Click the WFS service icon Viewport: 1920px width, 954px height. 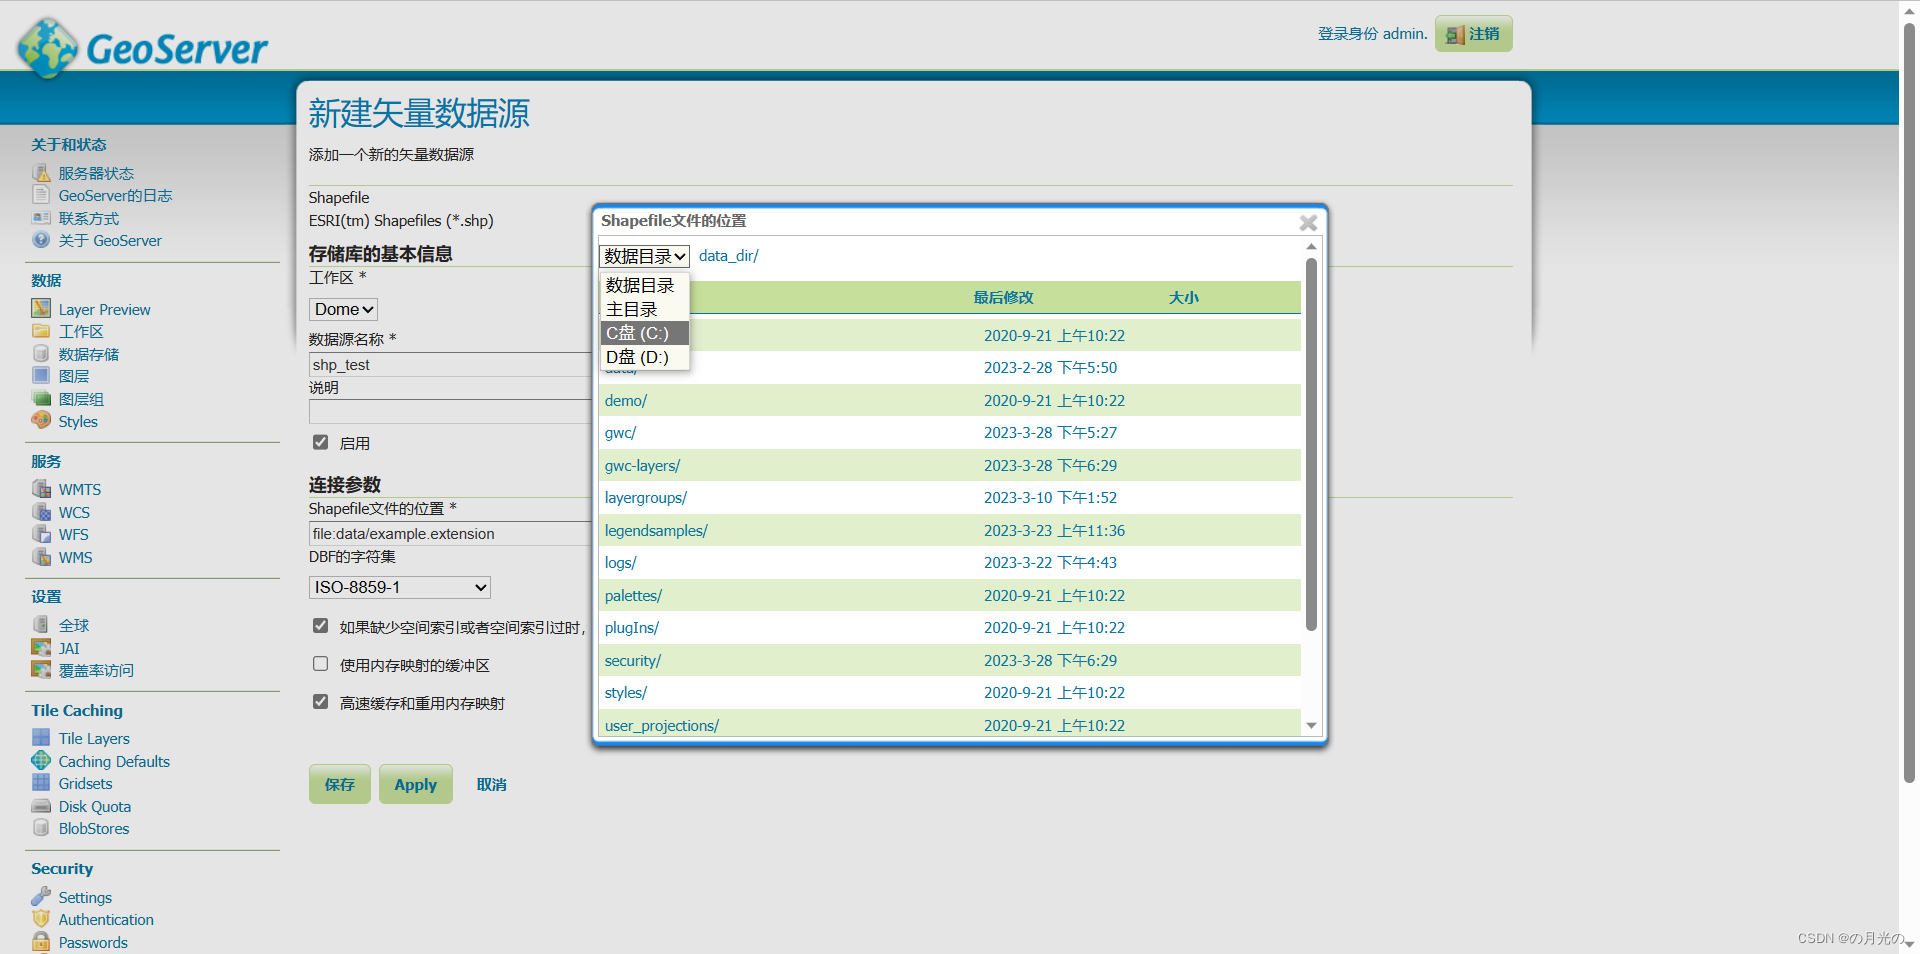click(x=41, y=534)
